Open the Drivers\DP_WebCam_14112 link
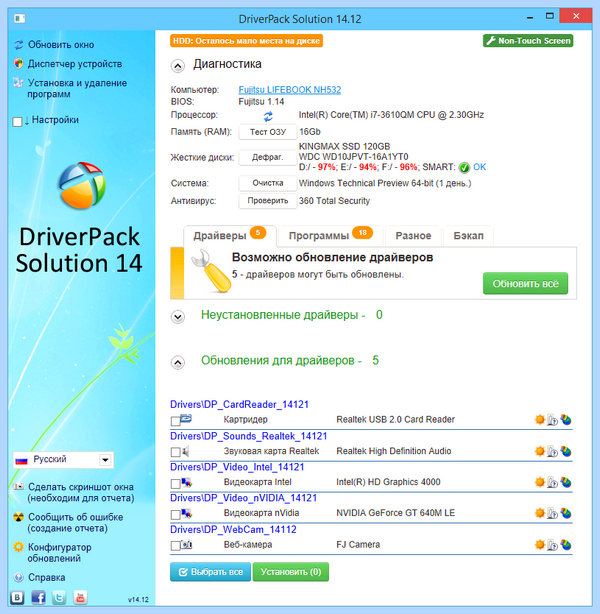 coord(233,529)
